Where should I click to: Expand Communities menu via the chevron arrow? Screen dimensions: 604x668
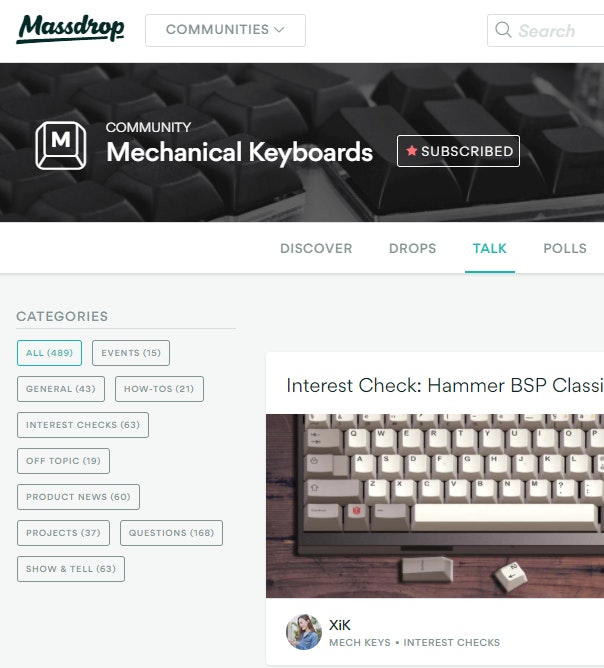click(x=279, y=29)
